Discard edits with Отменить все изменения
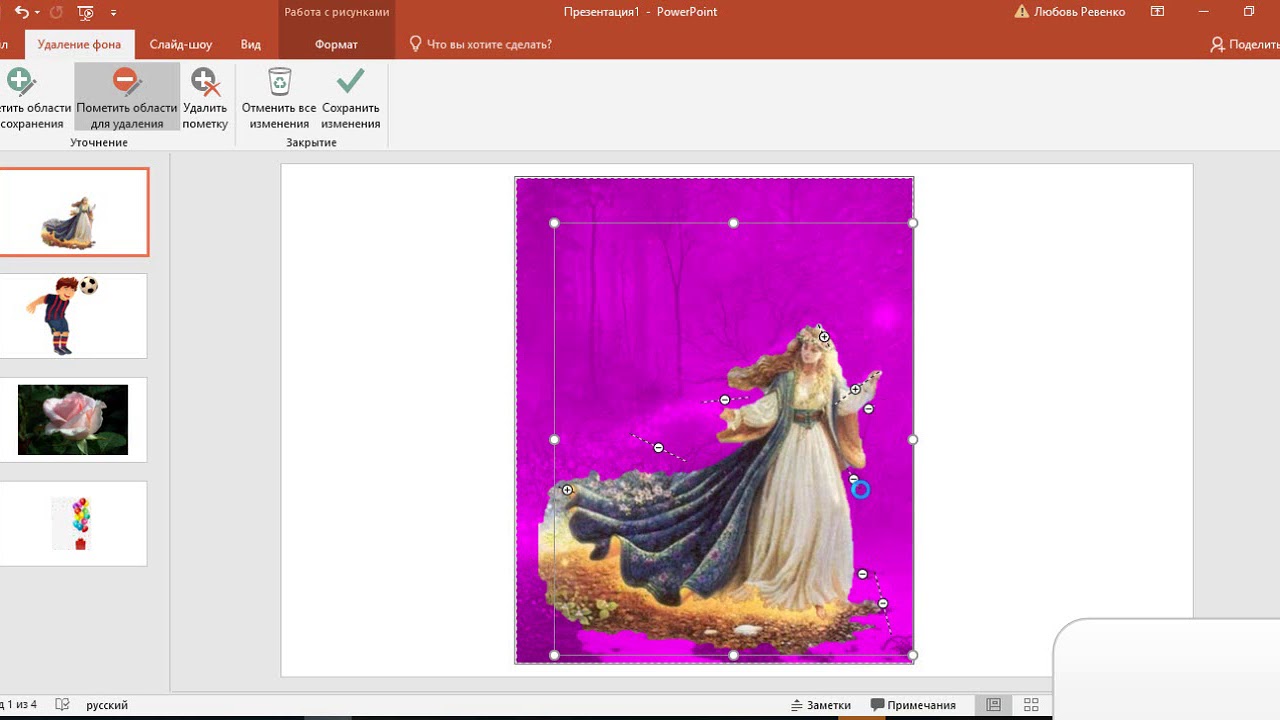 point(279,97)
